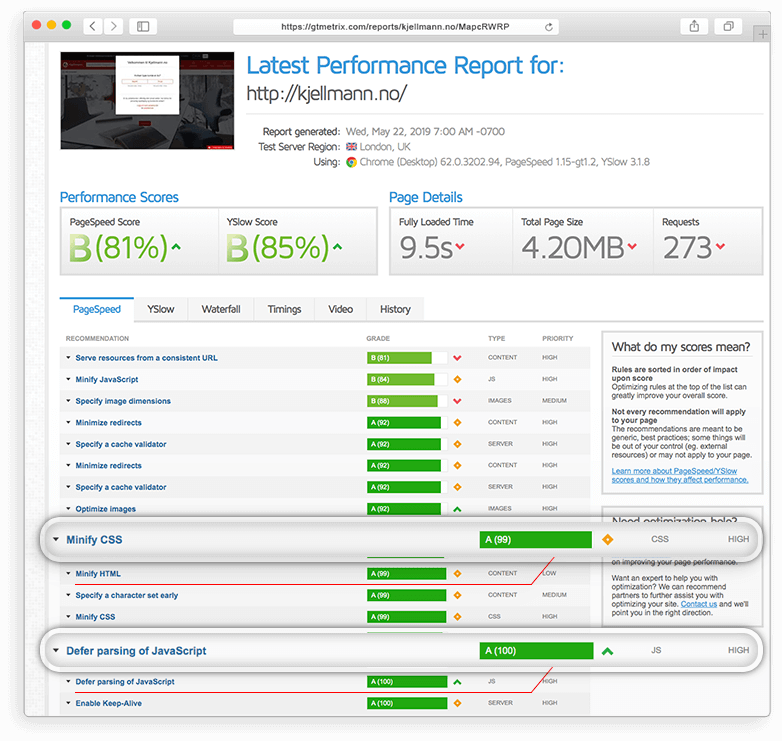Open the Waterfall tab

221,310
